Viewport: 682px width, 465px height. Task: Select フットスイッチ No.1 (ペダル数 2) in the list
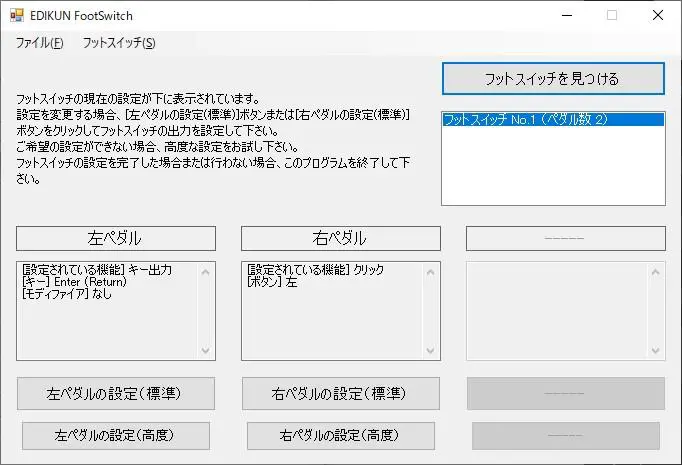point(553,119)
